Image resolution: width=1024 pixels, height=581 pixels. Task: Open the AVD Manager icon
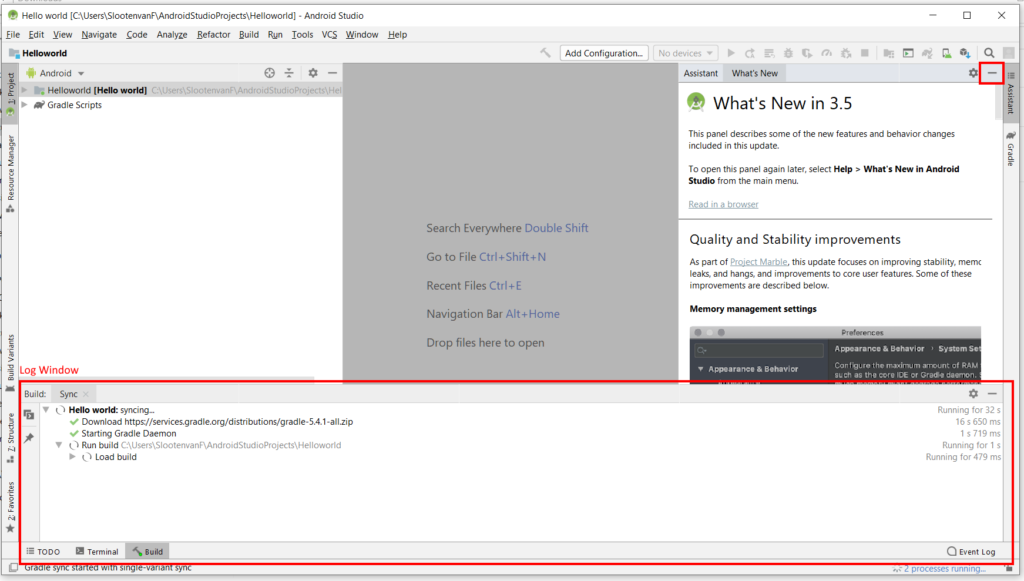coord(946,53)
